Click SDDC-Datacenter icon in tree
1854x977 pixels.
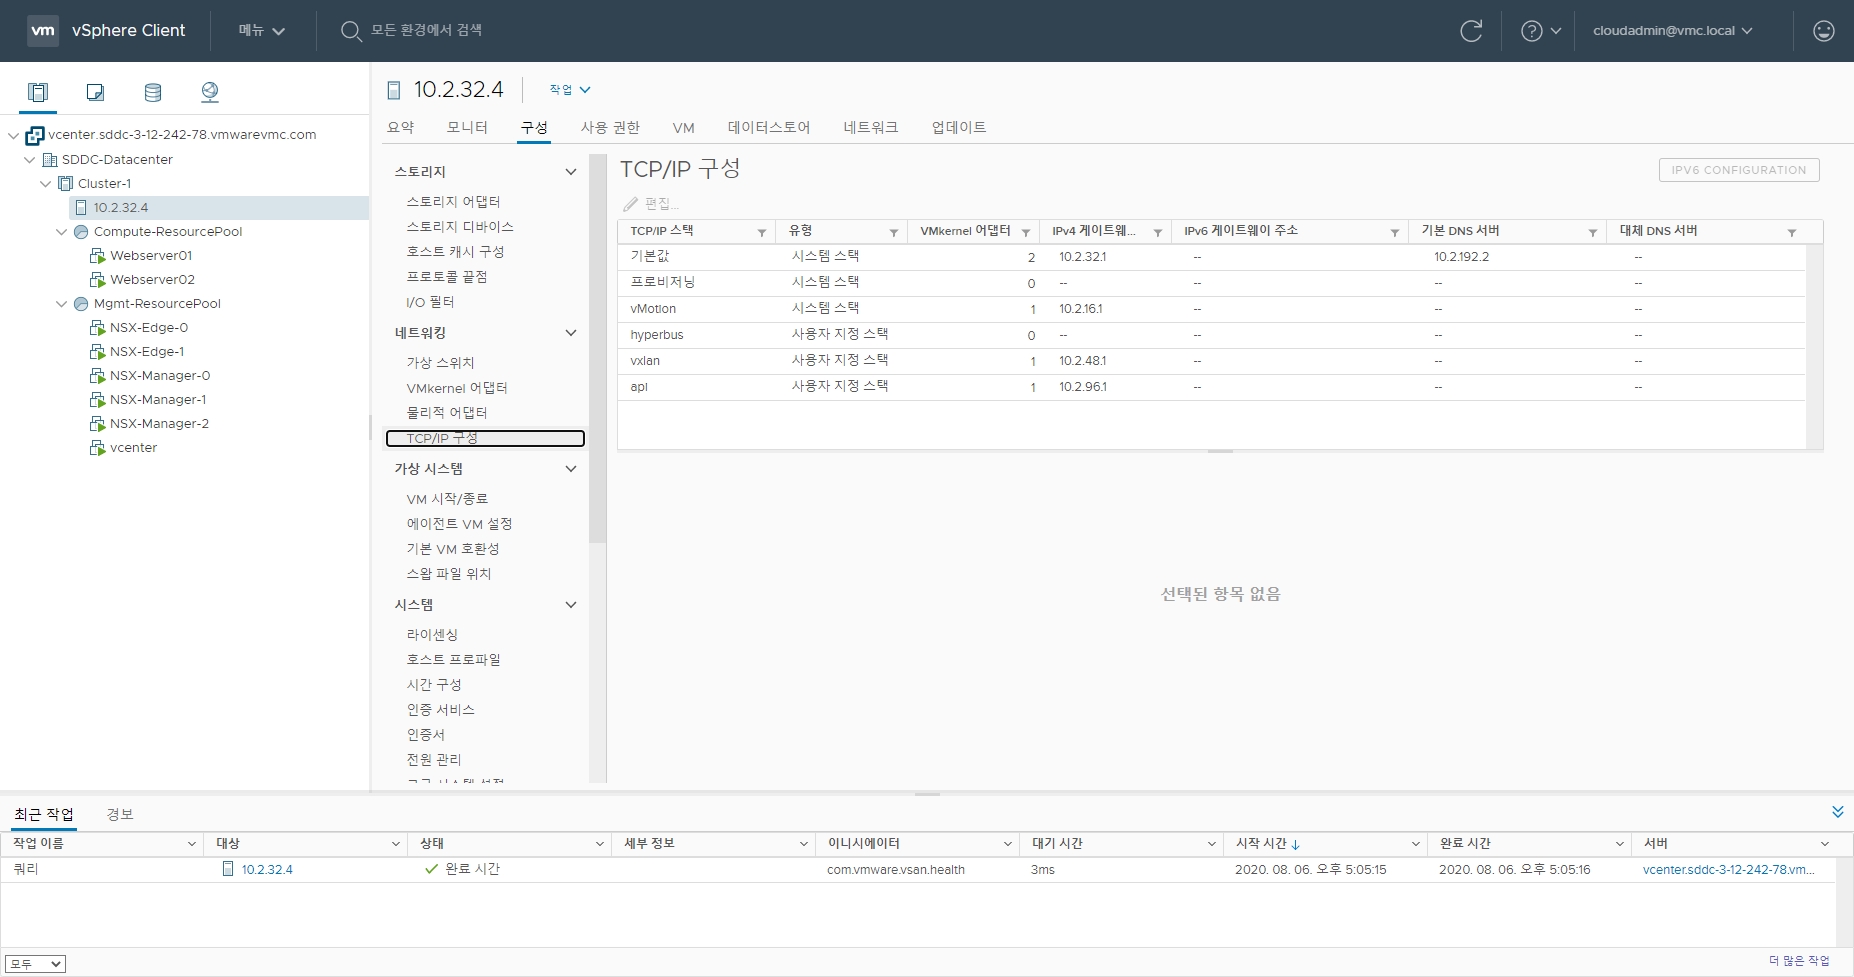pyautogui.click(x=50, y=160)
